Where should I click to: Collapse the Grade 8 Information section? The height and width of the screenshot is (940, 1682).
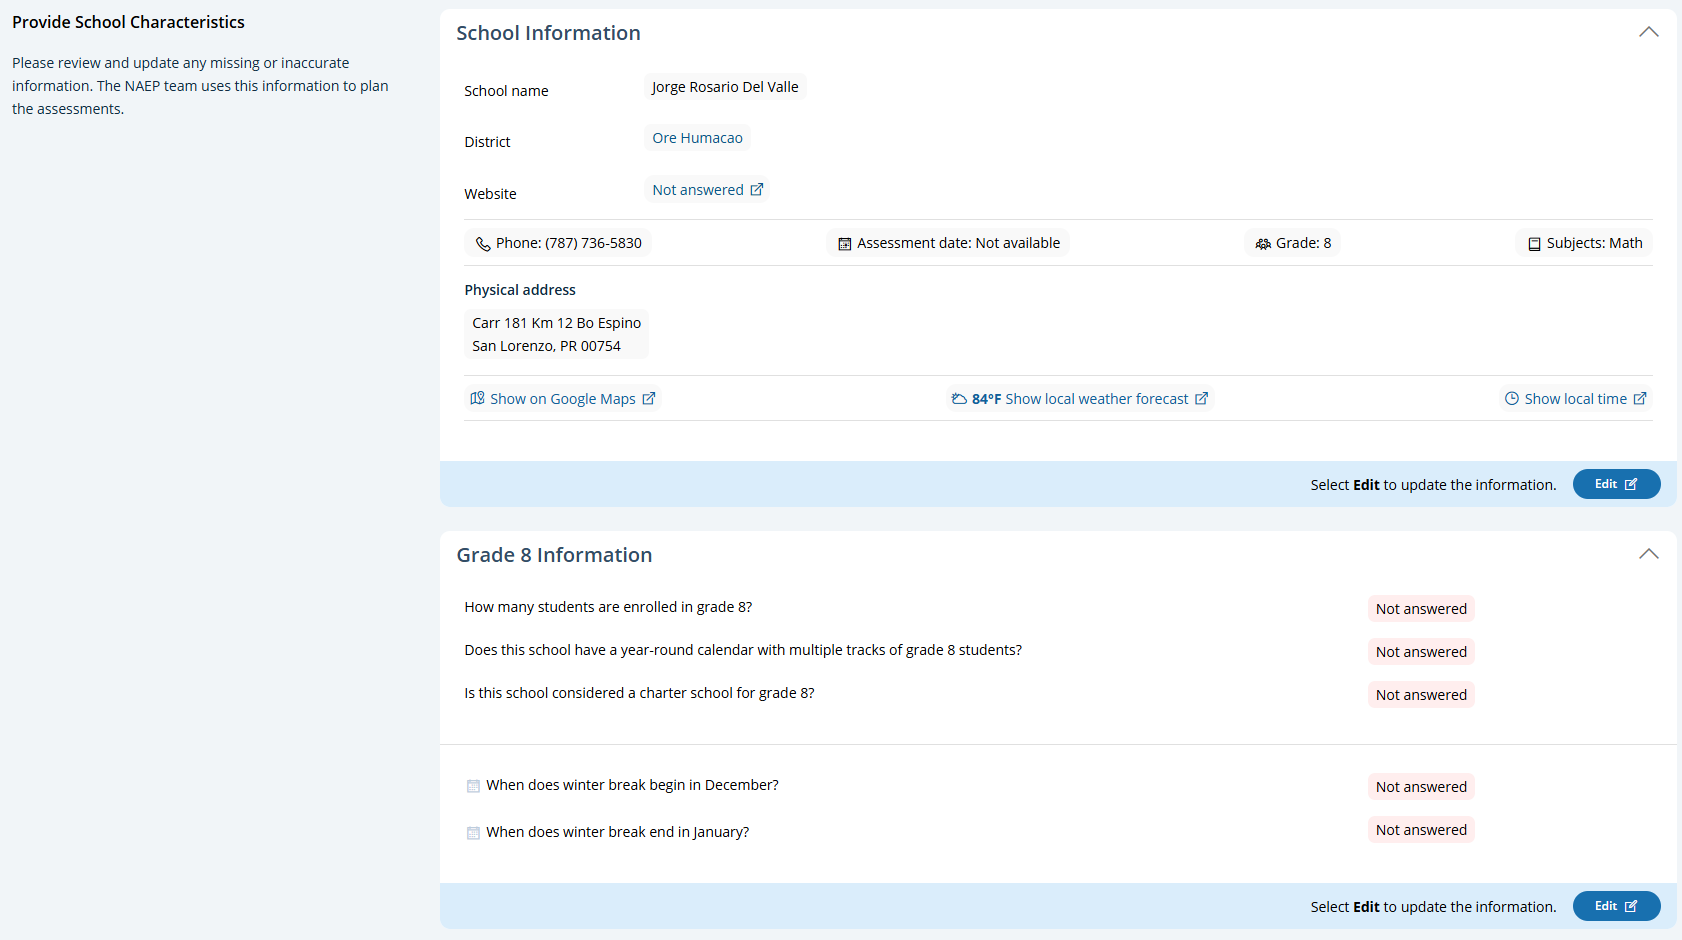[x=1648, y=555]
